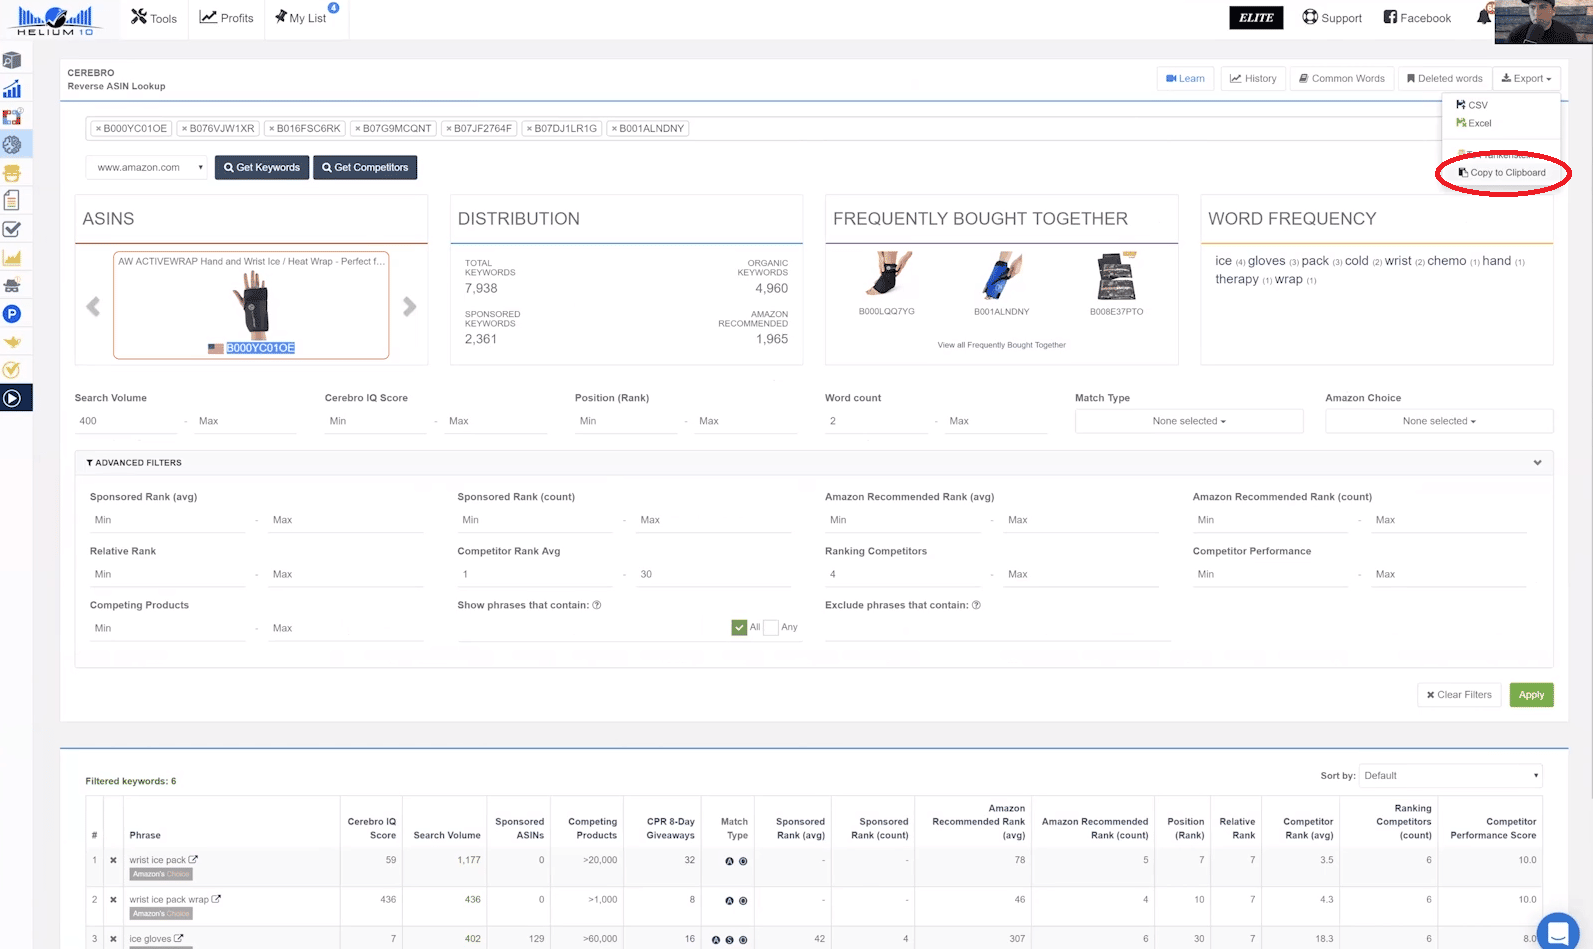
Task: Click the play button sidebar icon
Action: tap(12, 398)
